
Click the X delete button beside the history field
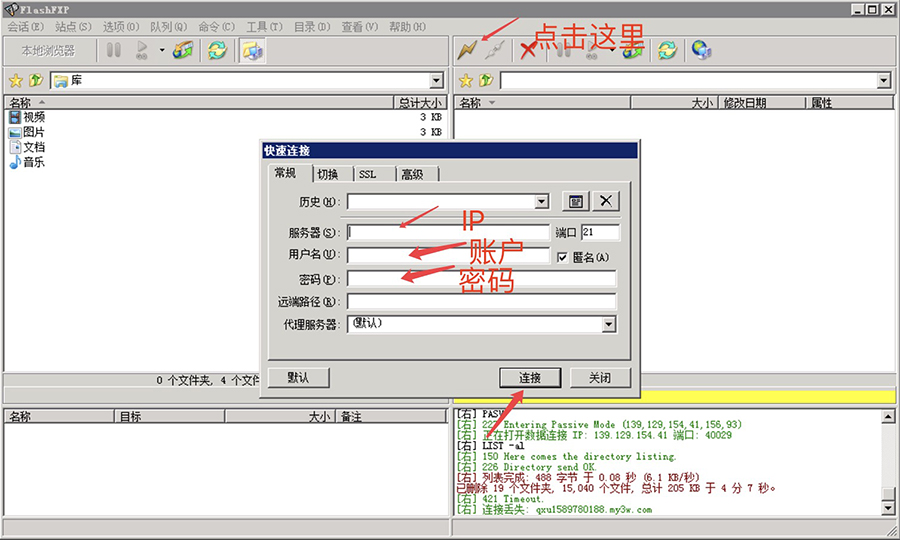(606, 201)
